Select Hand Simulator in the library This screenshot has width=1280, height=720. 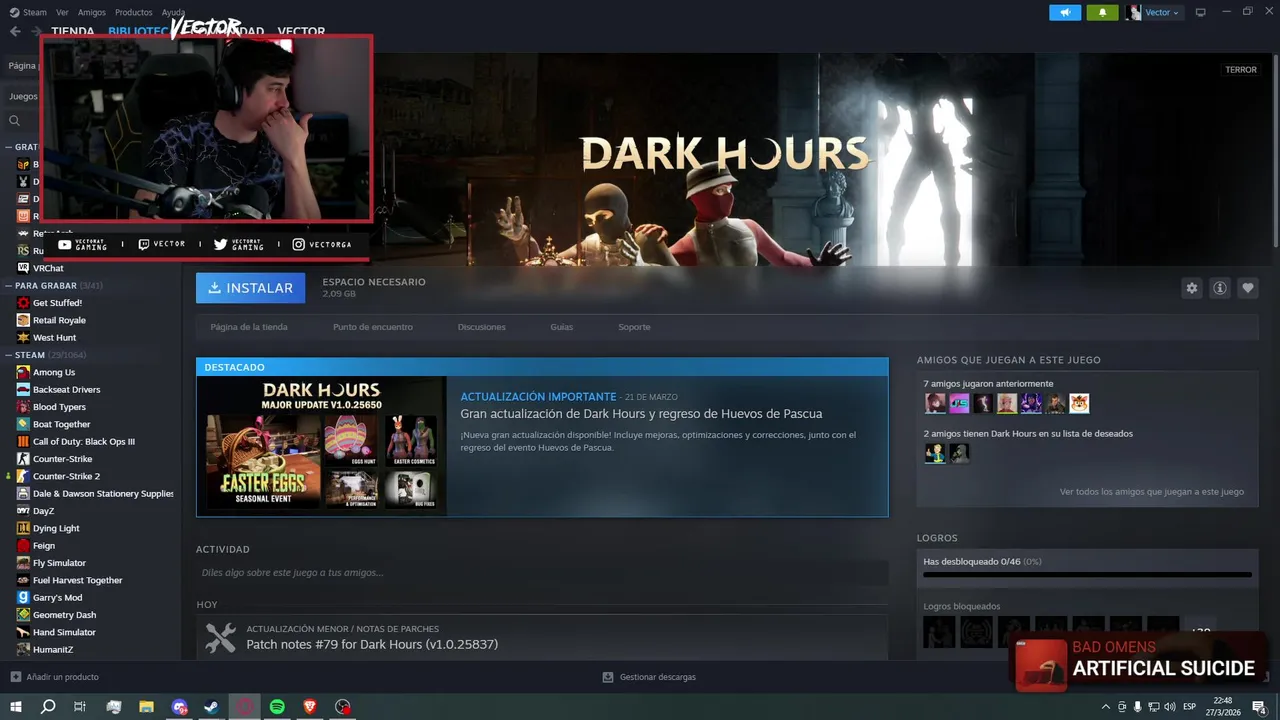(64, 632)
